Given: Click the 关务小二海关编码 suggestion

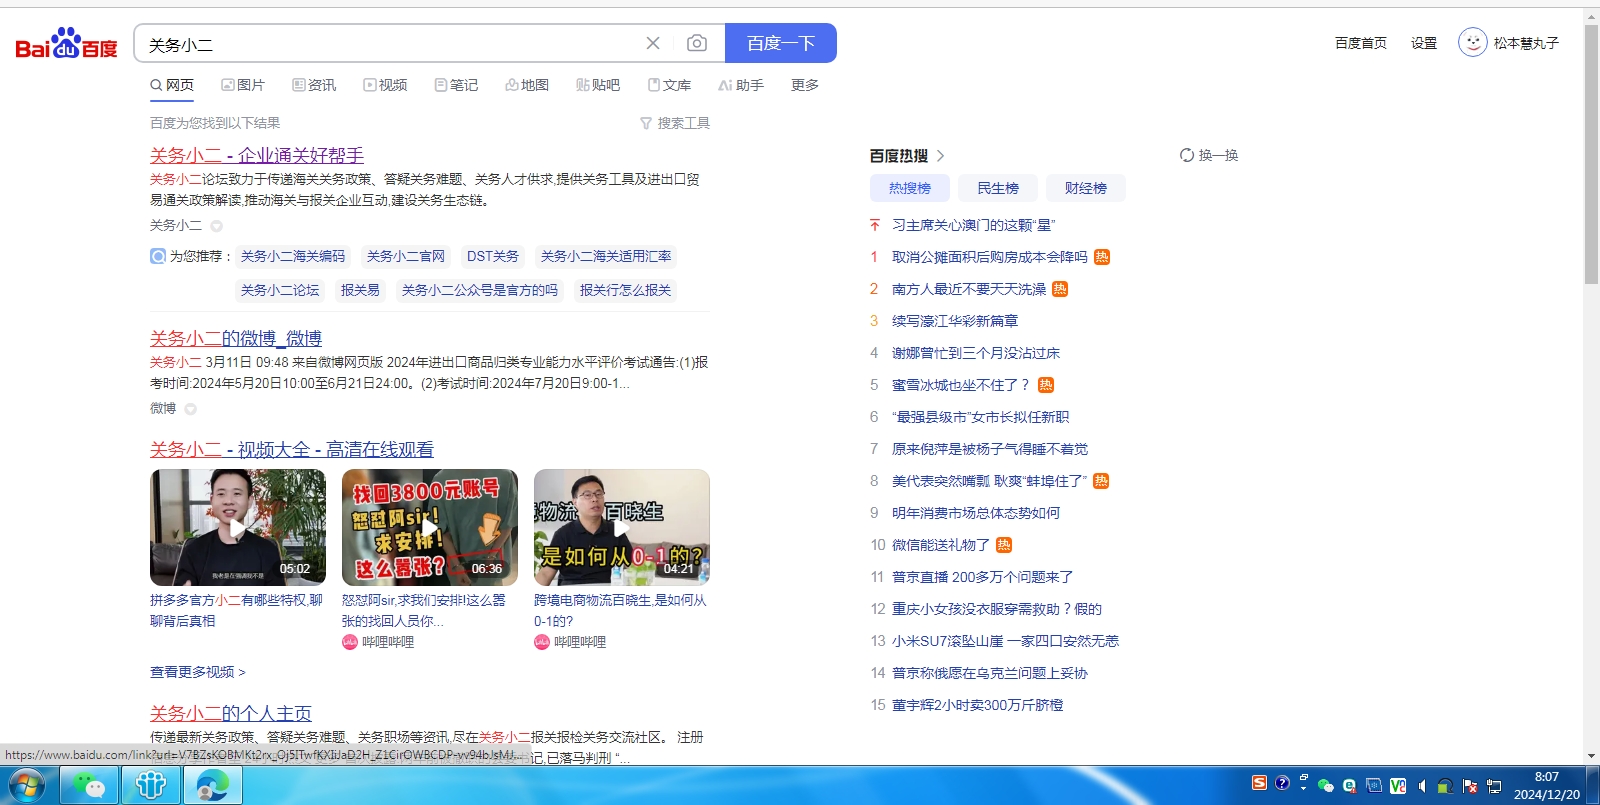Looking at the screenshot, I should point(293,256).
